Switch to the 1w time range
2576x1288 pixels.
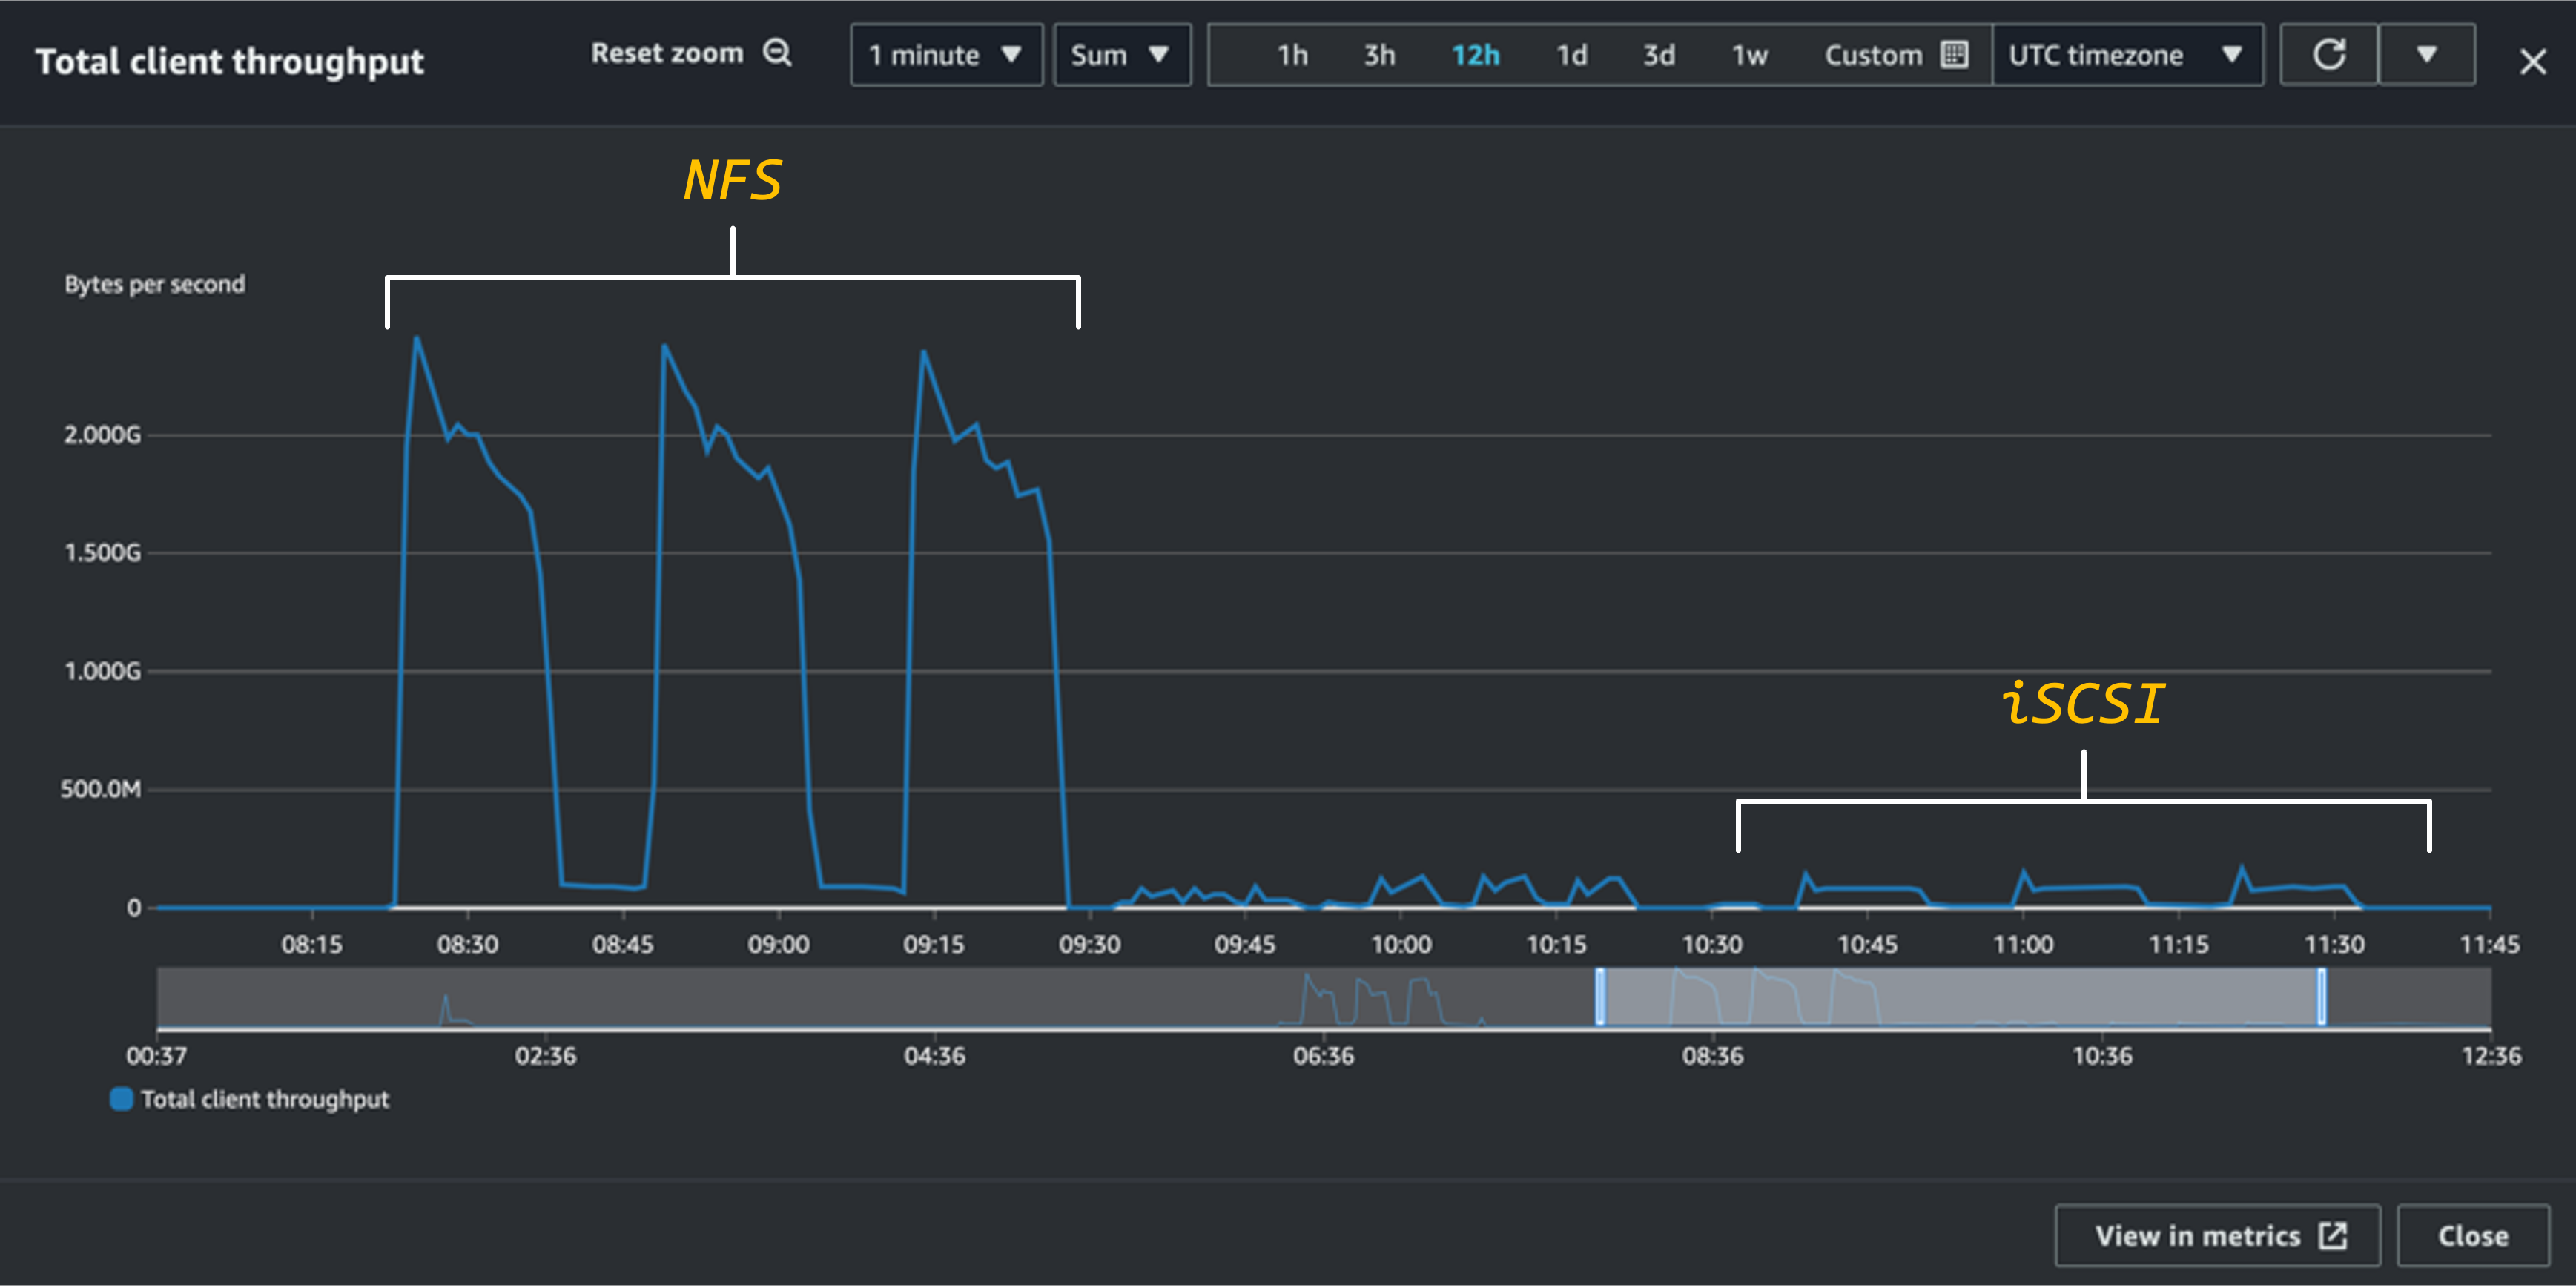[1749, 55]
